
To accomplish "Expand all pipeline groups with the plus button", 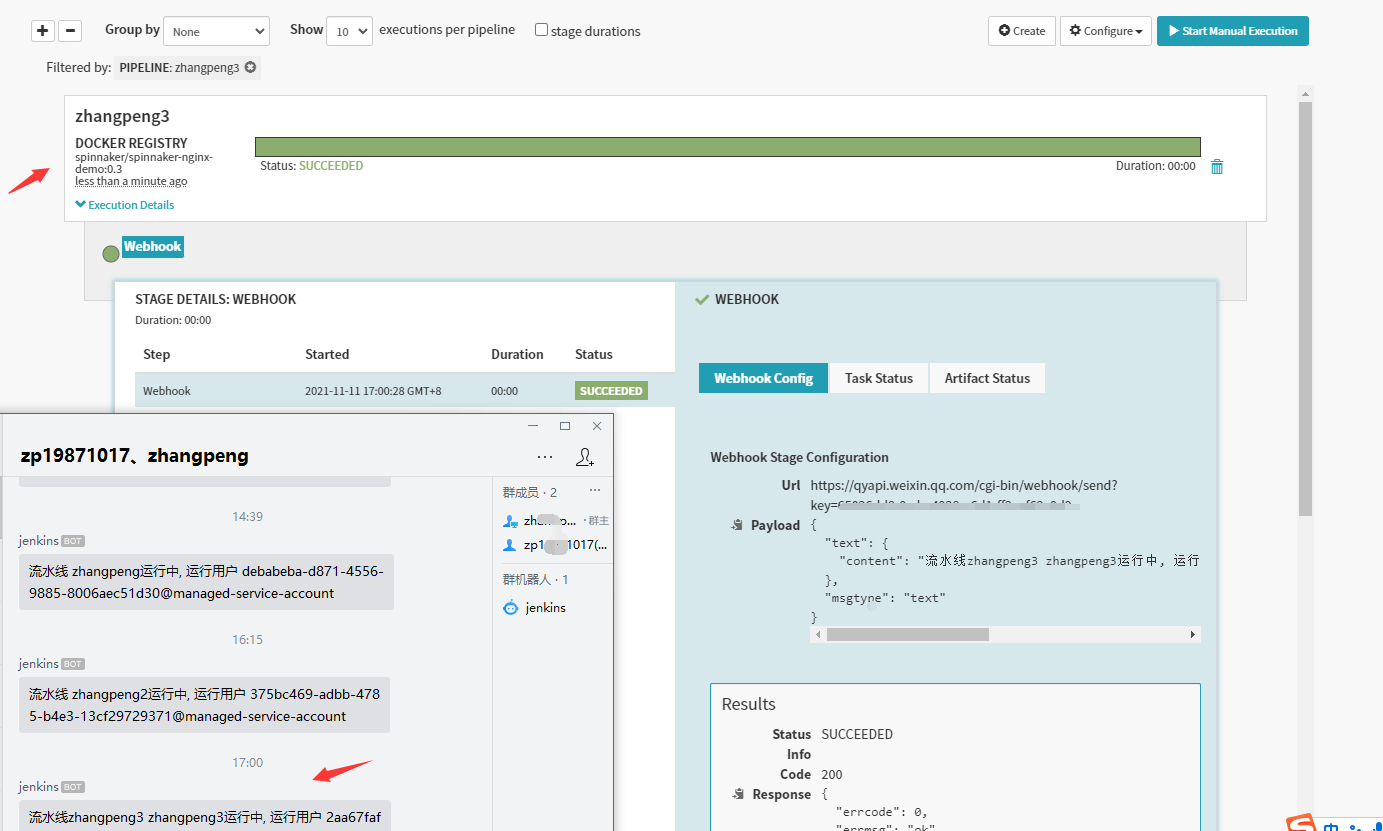I will coord(43,31).
